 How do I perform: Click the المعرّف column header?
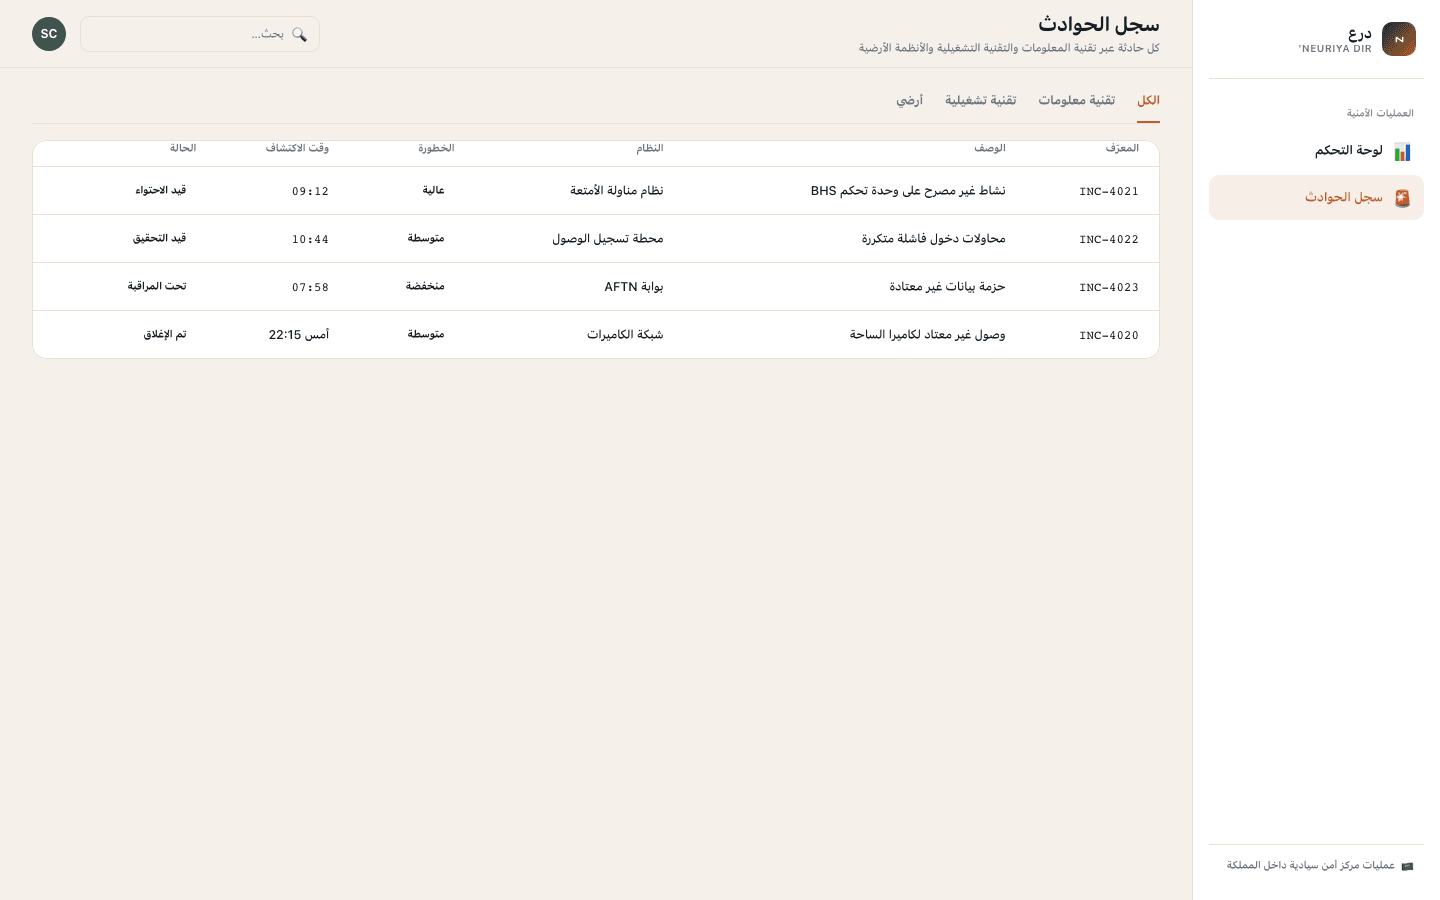1122,148
